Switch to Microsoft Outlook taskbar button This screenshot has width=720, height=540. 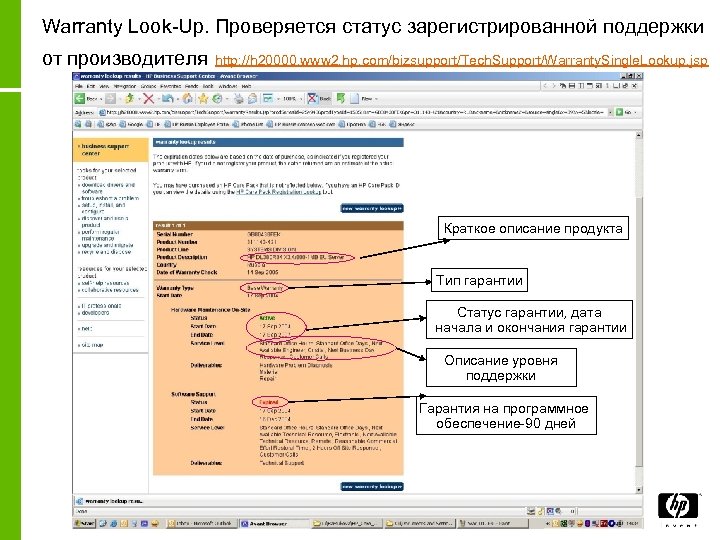[200, 523]
